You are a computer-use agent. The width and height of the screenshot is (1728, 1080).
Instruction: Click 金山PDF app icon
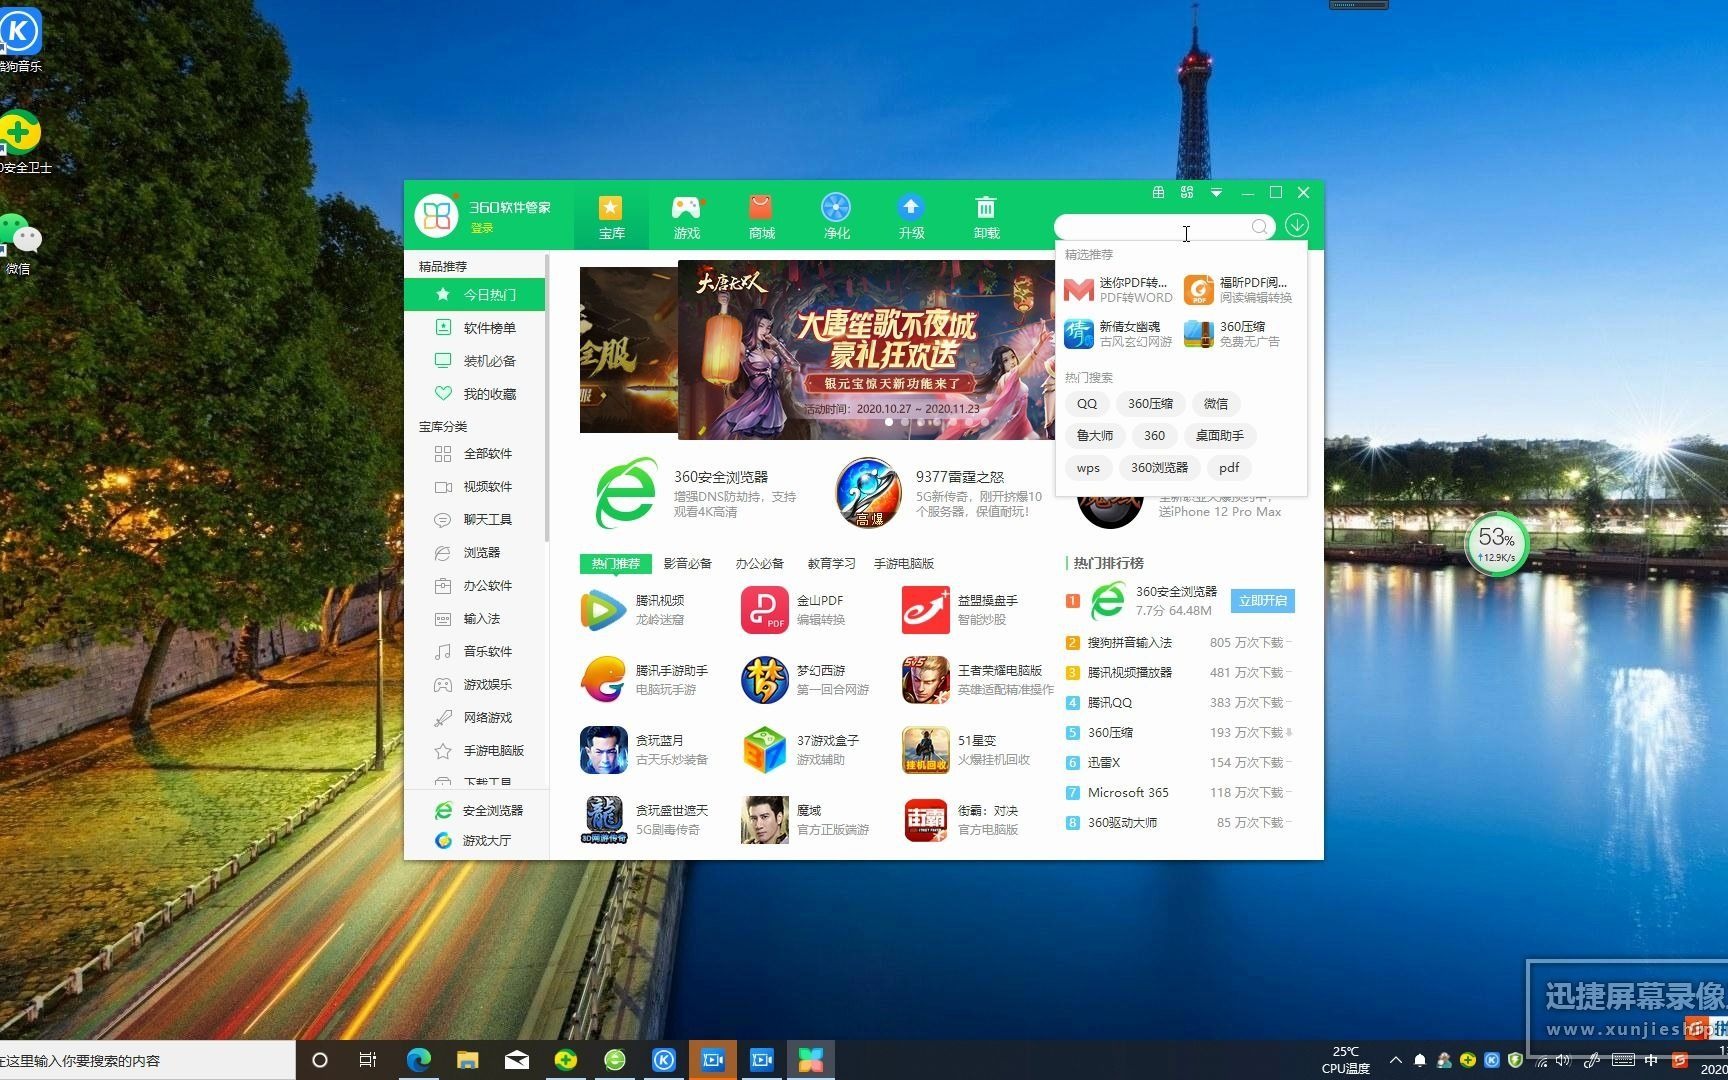(x=765, y=610)
